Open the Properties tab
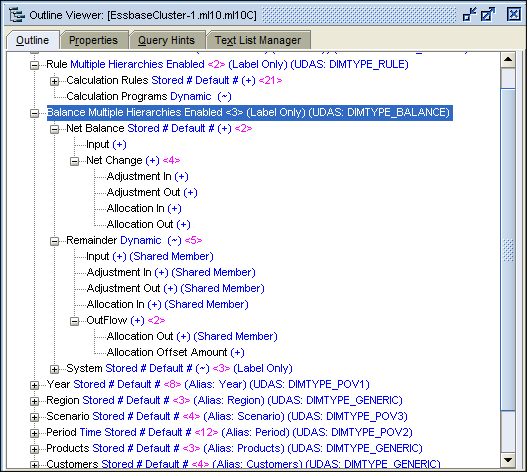 coord(93,40)
